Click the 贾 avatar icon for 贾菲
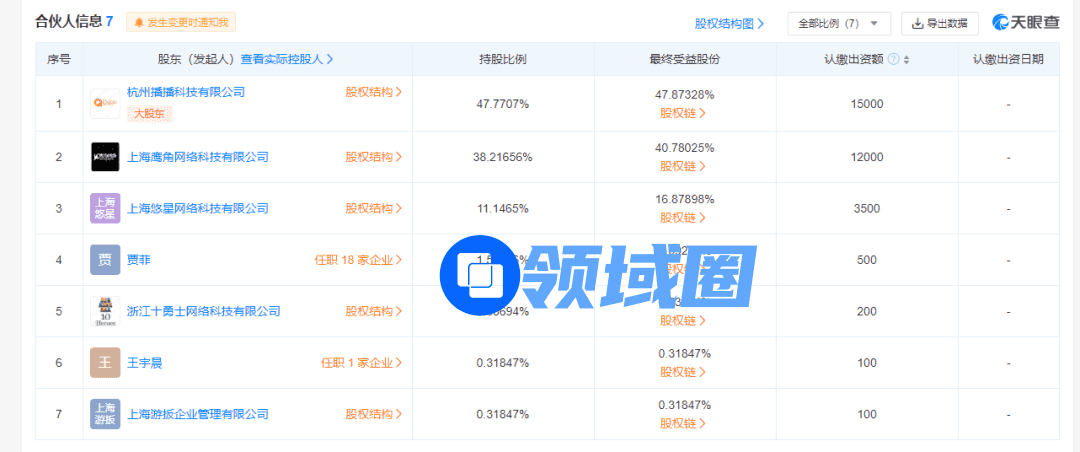1080x452 pixels. click(105, 260)
